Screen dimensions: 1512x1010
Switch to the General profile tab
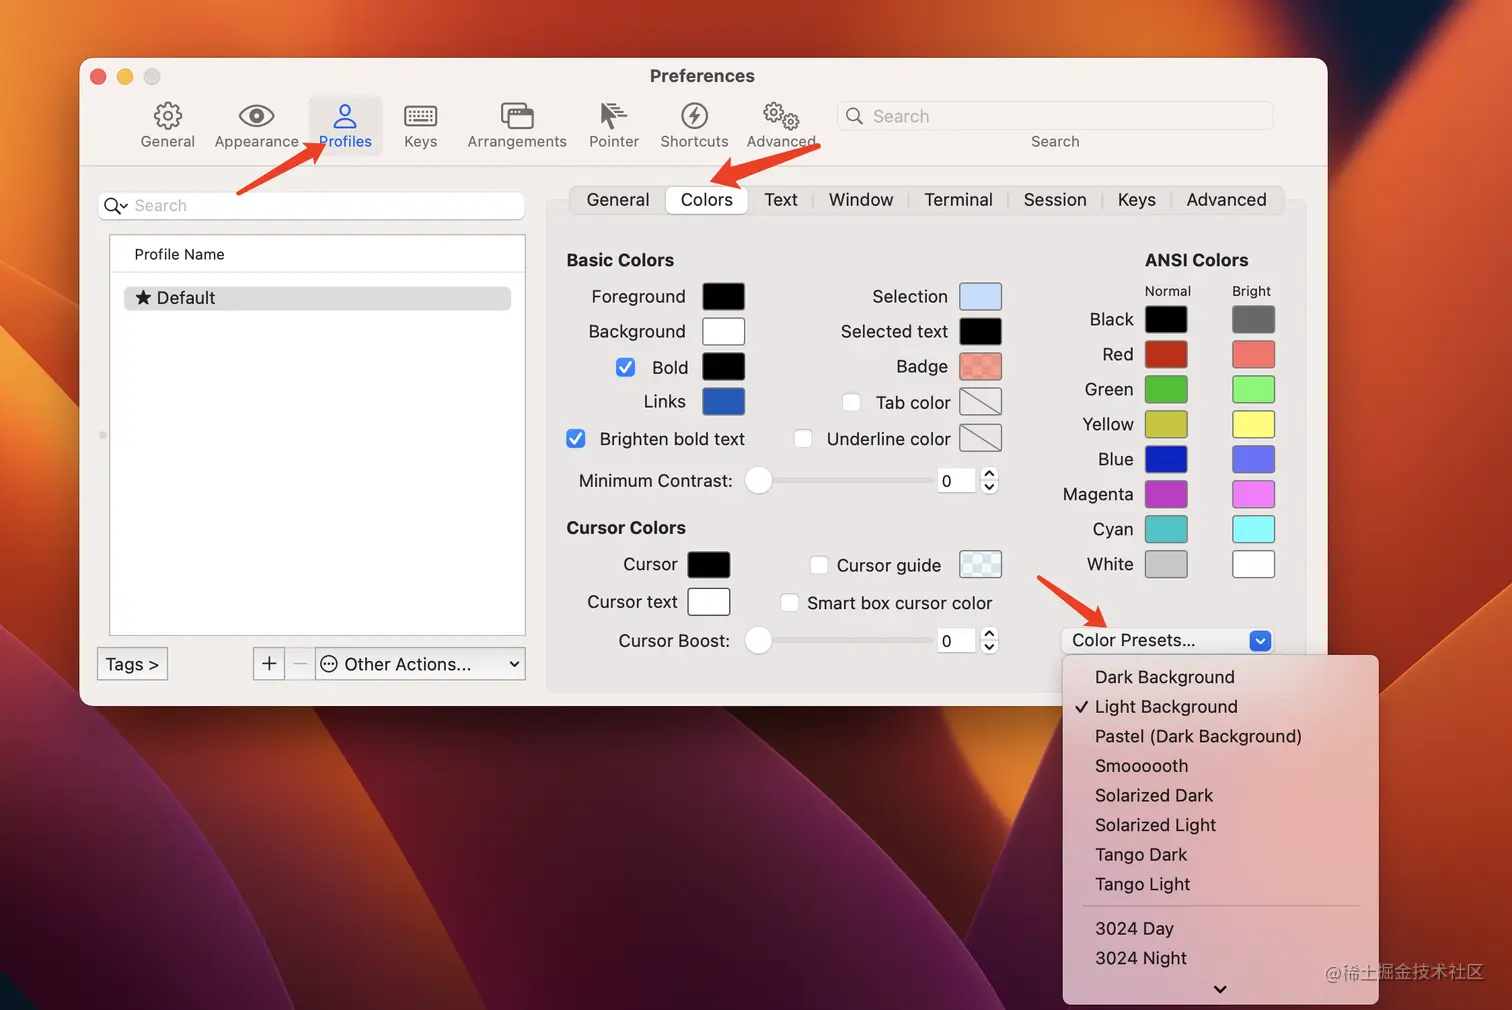[618, 200]
